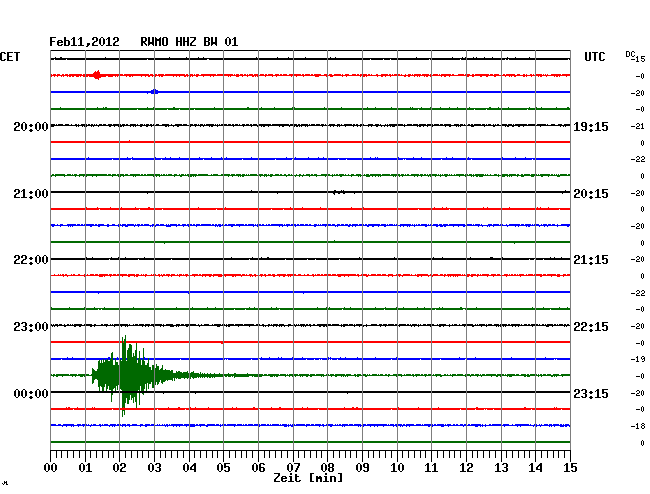Image resolution: width=650 pixels, height=494 pixels.
Task: Click the small blue burst on the blue trace
Action: [x=154, y=92]
